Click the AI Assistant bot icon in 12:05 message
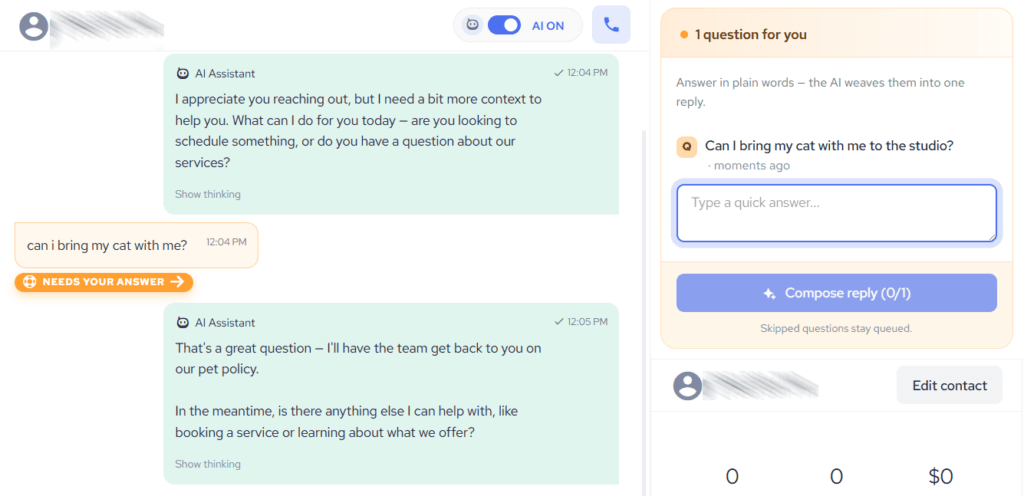Image resolution: width=1024 pixels, height=496 pixels. point(183,322)
